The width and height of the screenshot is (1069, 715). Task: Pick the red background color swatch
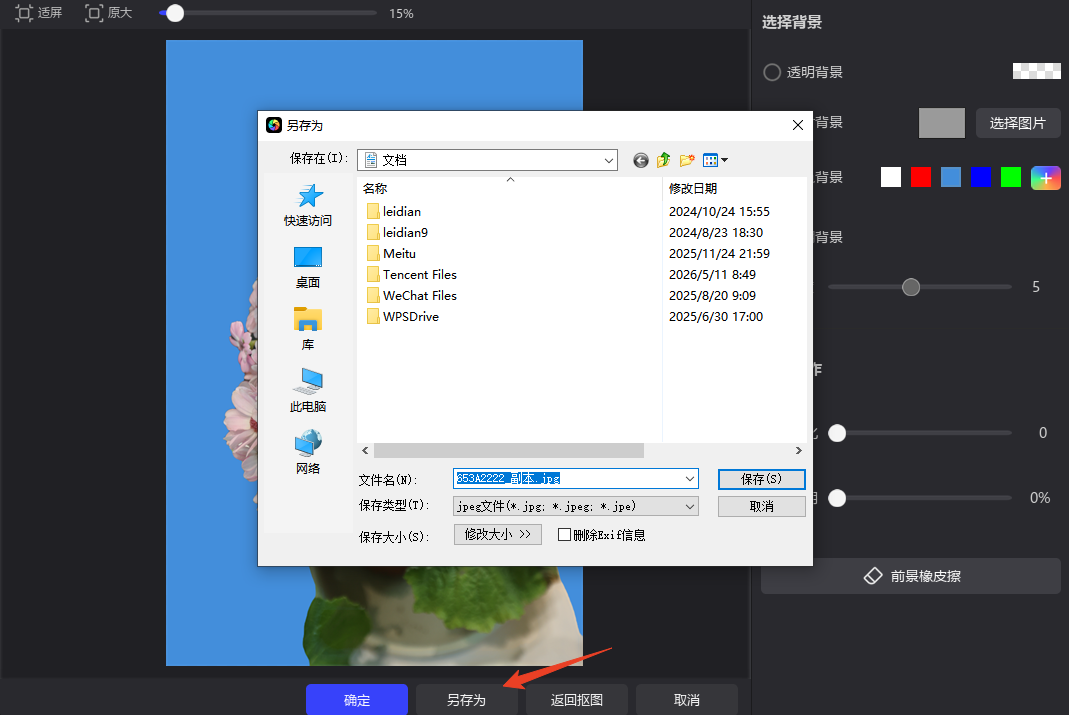point(920,177)
